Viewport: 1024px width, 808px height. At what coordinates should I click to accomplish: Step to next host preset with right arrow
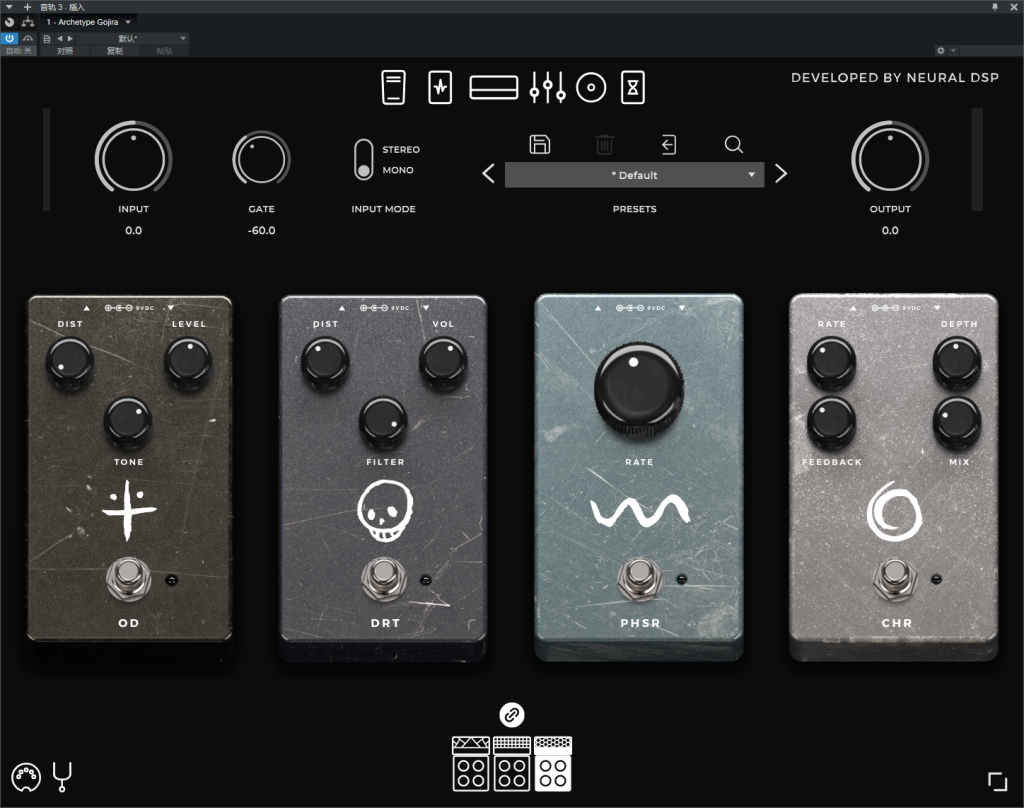click(x=70, y=39)
